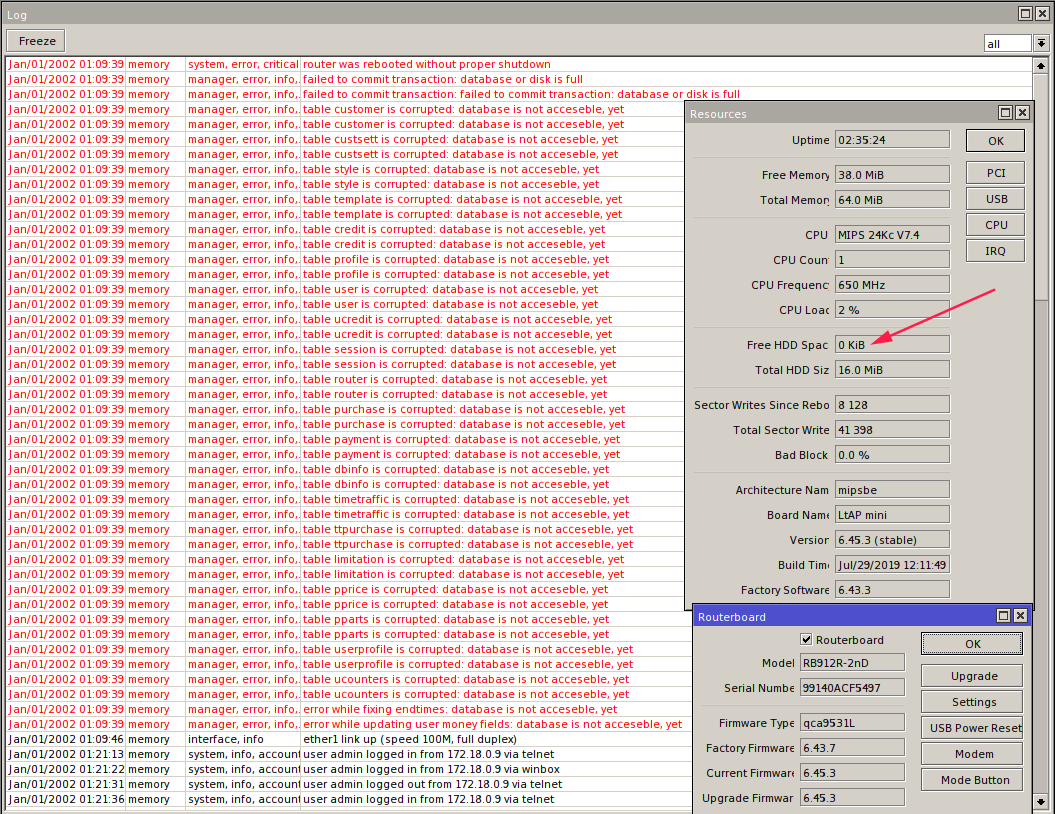Click the Uptime field showing 02:35:24

pos(892,140)
